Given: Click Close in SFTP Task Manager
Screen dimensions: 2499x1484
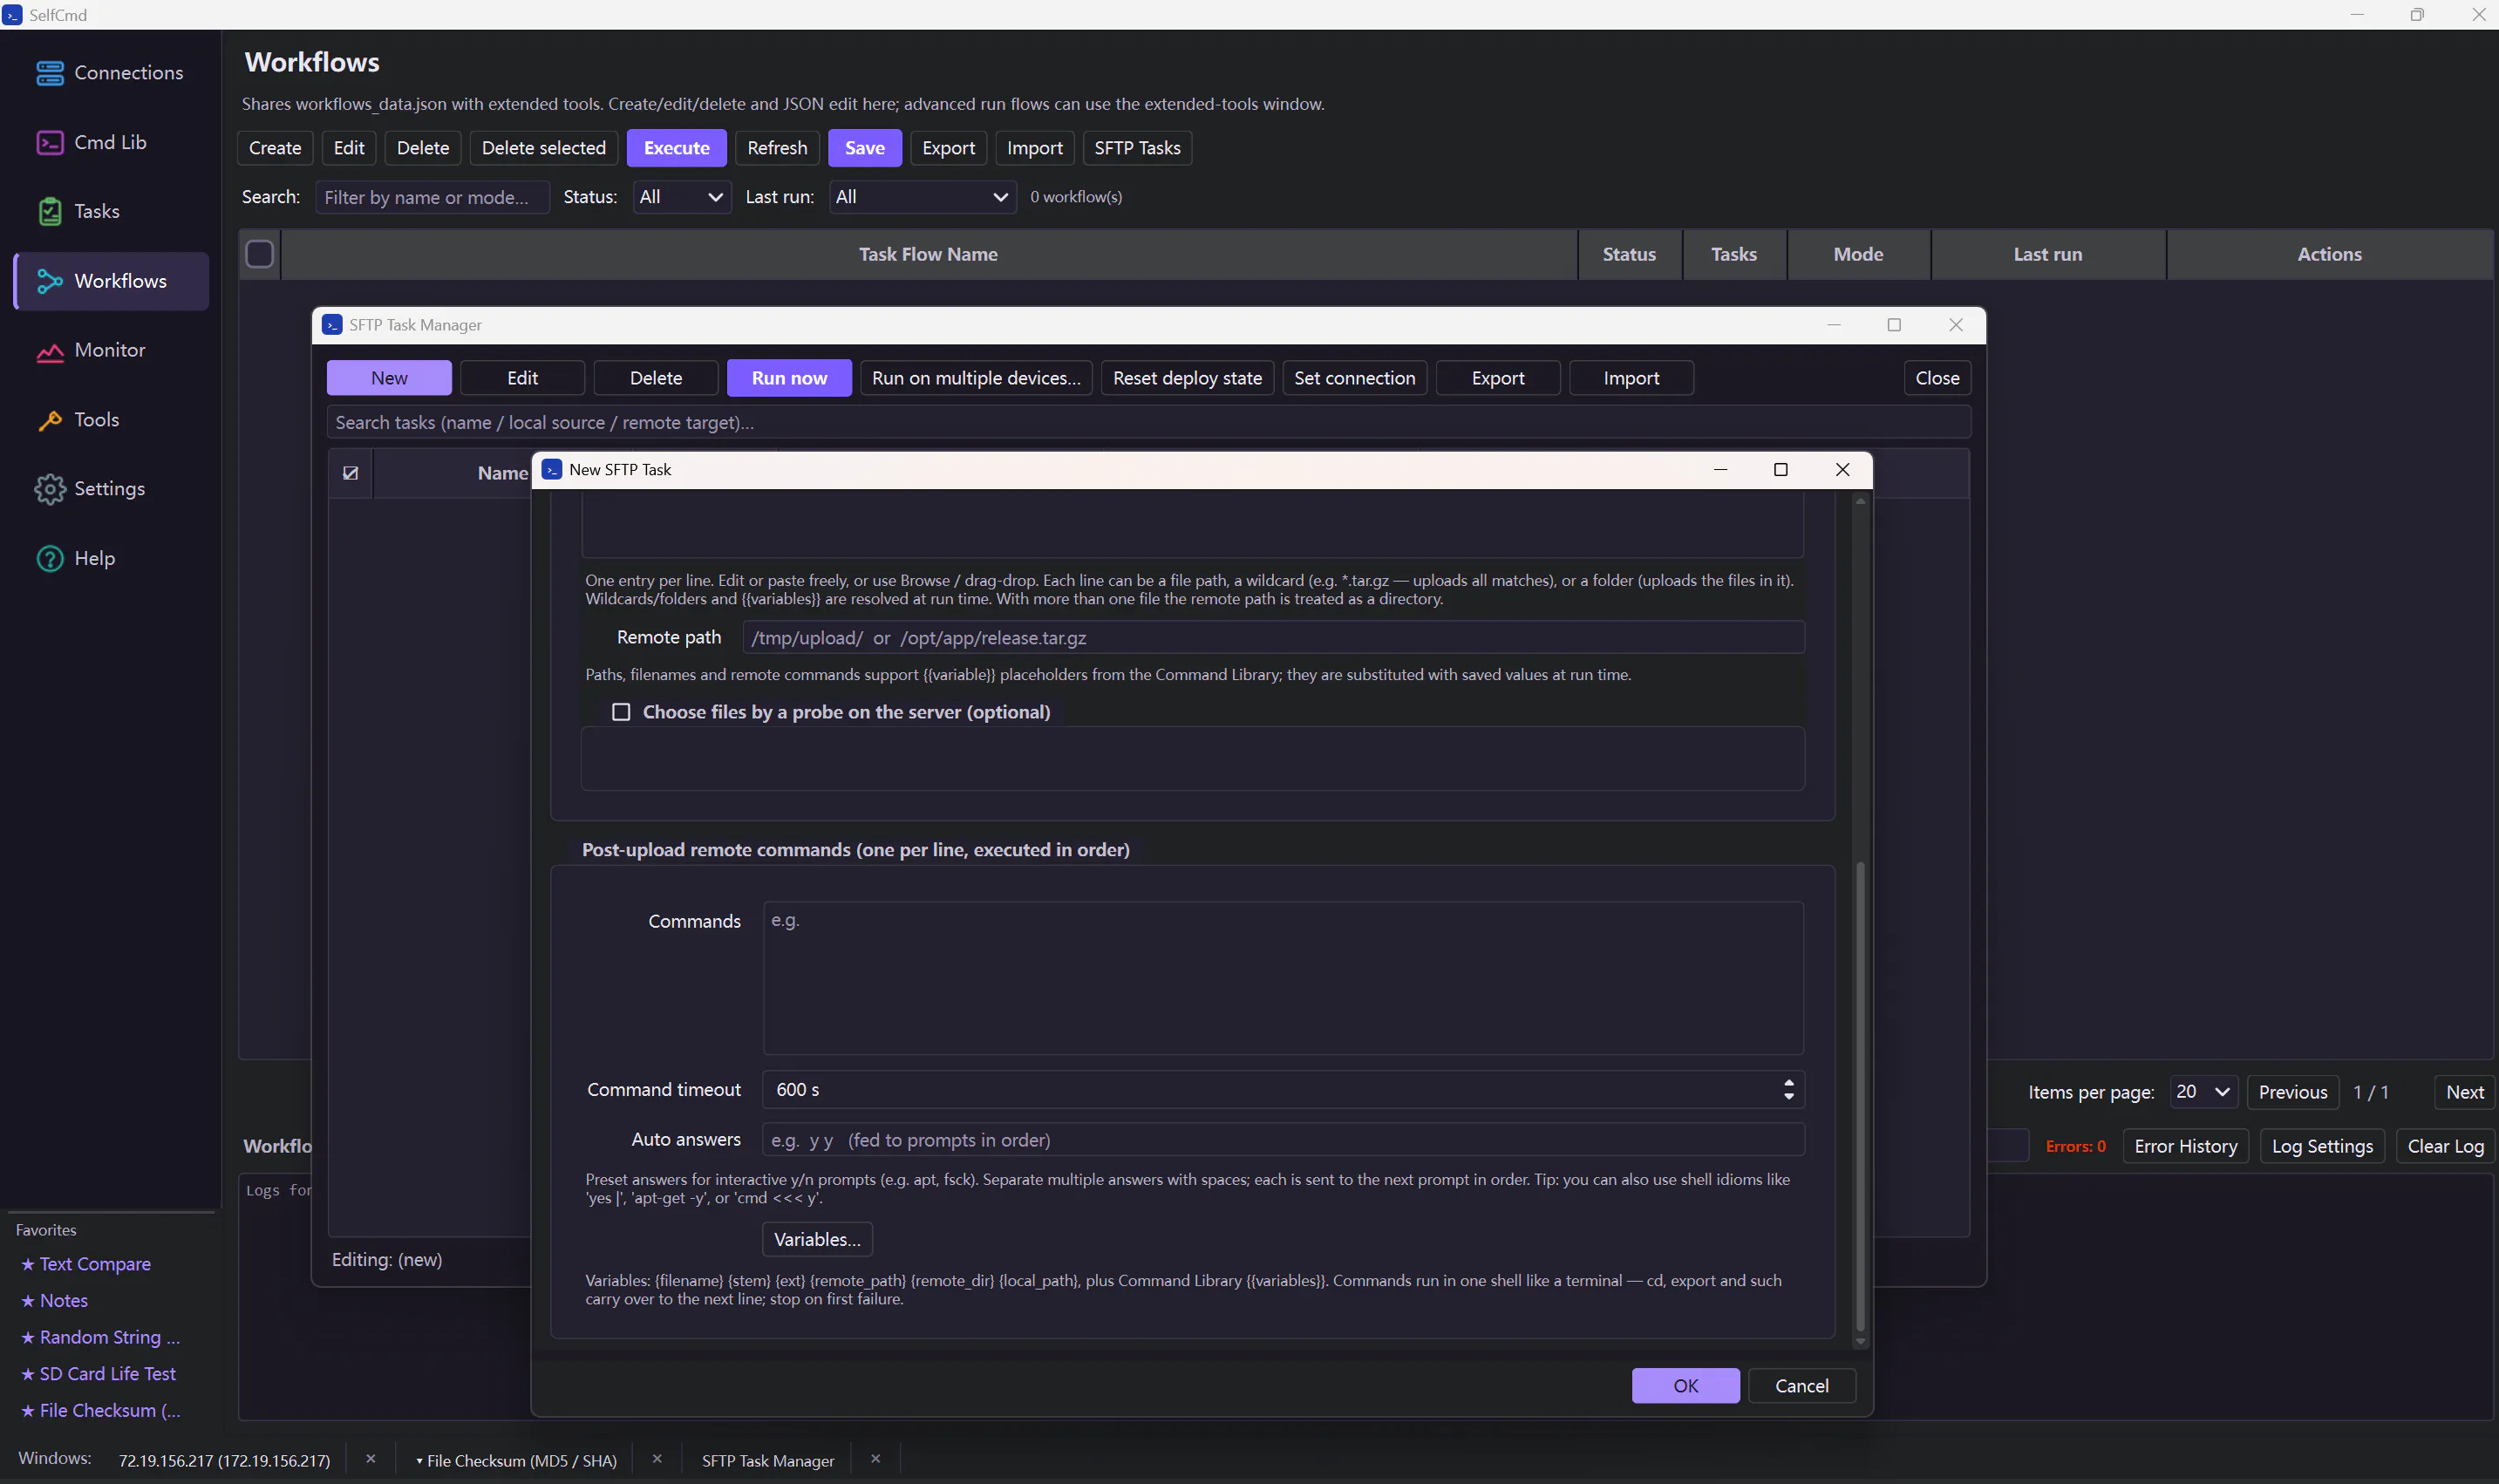Looking at the screenshot, I should (x=1937, y=378).
